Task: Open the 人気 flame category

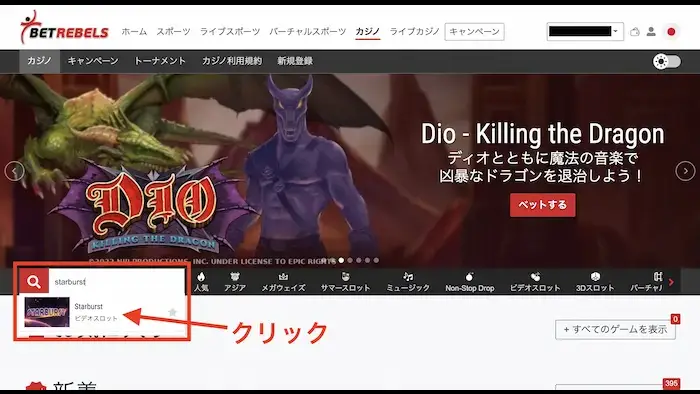Action: point(201,282)
